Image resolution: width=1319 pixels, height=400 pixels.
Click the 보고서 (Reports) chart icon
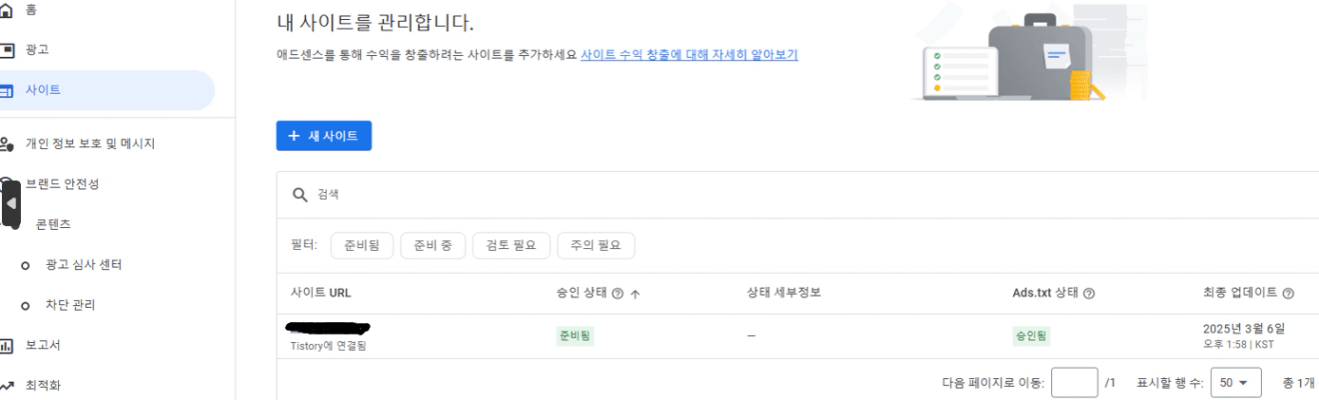tap(9, 346)
